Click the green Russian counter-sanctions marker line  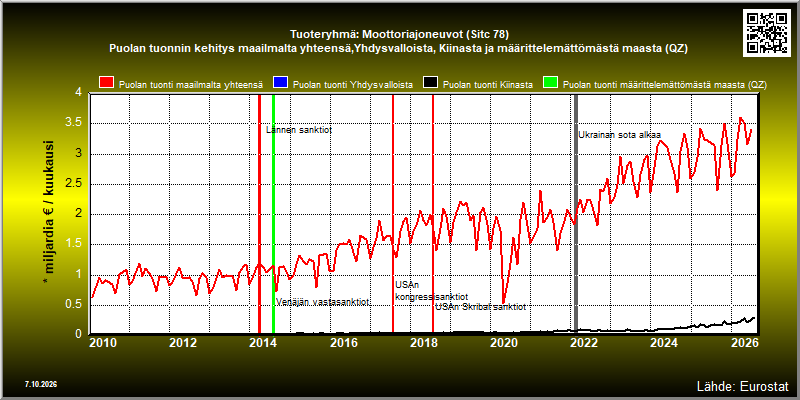pos(273,214)
